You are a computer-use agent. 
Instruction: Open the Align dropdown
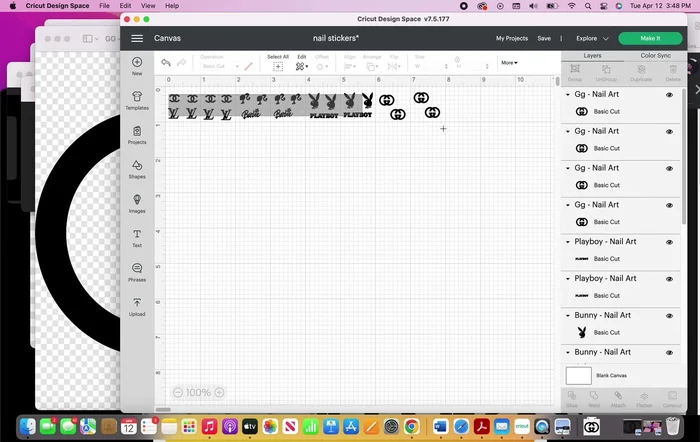coord(350,67)
